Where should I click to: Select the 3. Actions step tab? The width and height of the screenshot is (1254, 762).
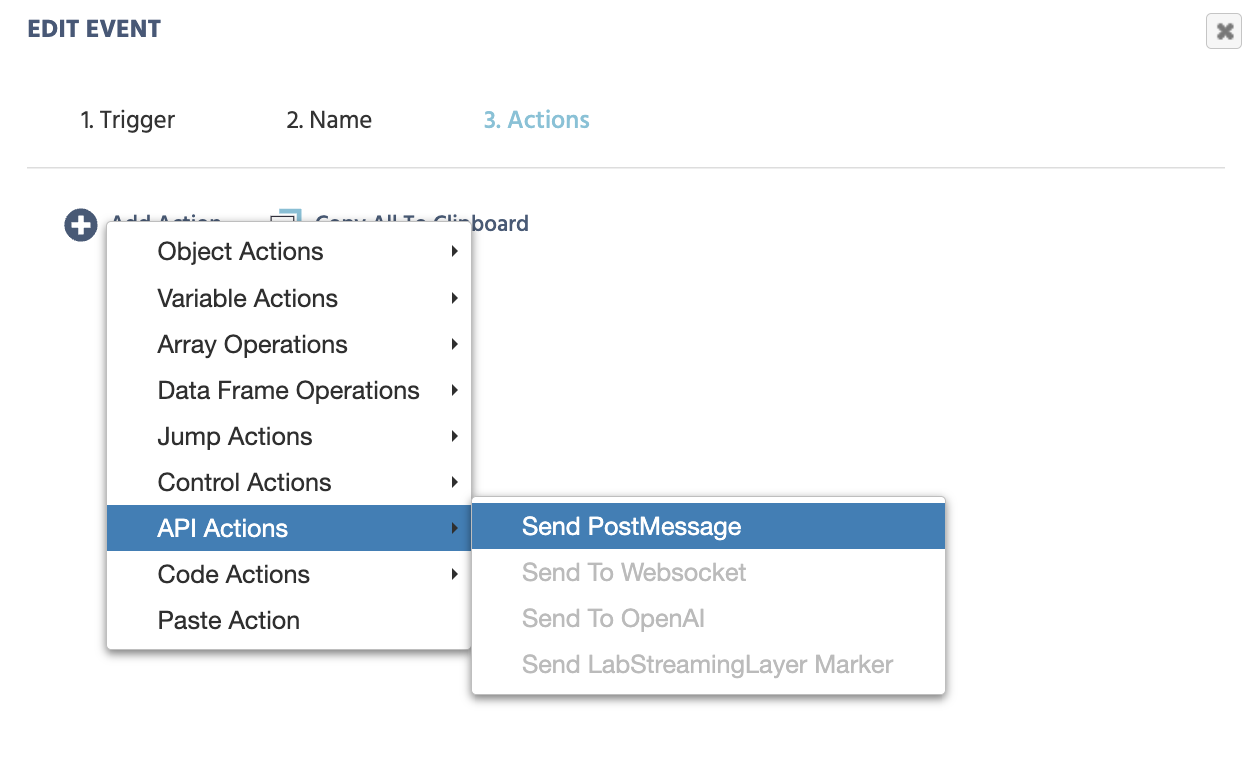pyautogui.click(x=537, y=120)
